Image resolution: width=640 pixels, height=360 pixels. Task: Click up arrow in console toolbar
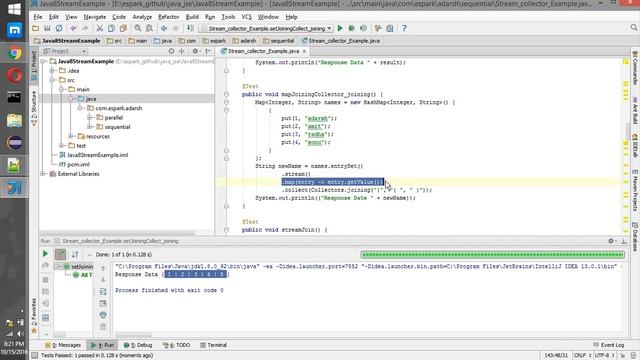point(103,268)
